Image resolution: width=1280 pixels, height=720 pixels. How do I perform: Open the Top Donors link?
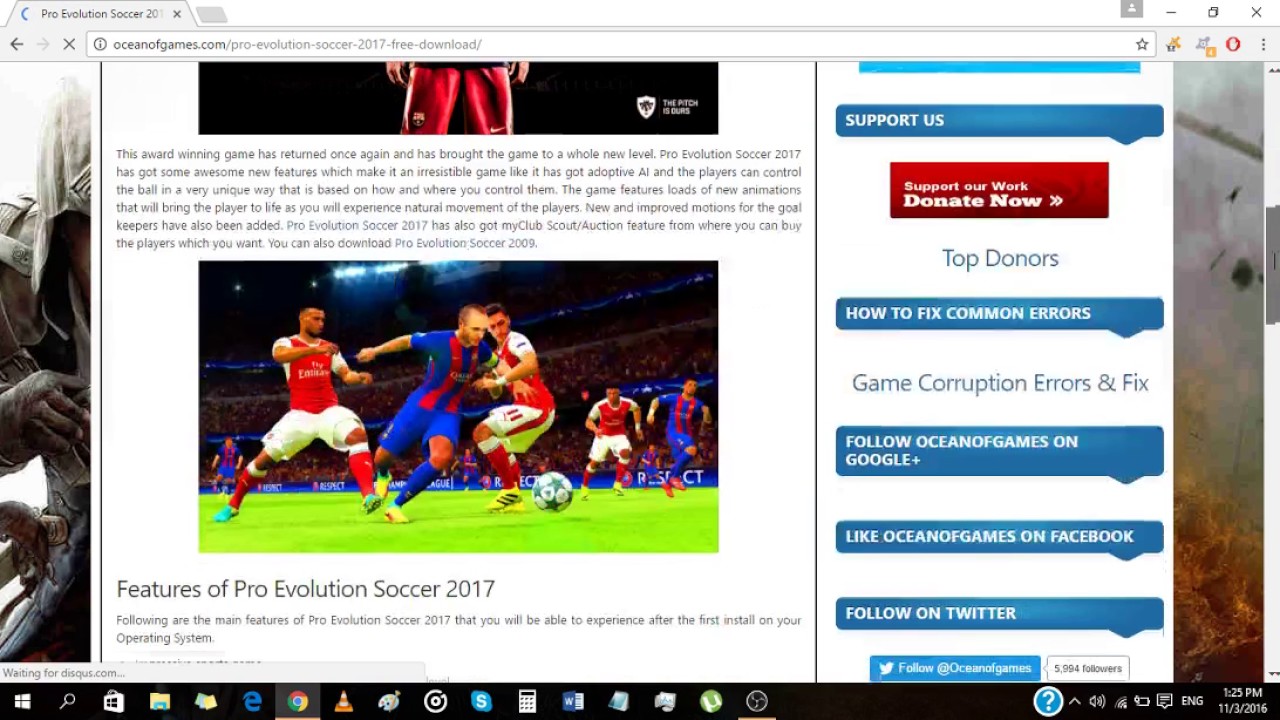(x=1000, y=258)
